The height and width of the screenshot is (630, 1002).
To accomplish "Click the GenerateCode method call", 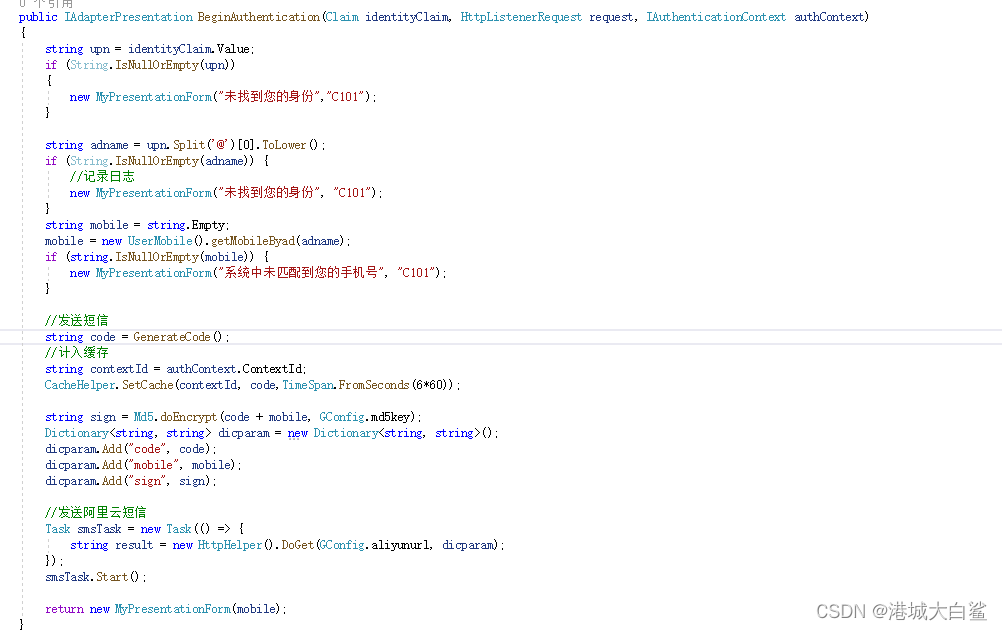I will [x=174, y=337].
